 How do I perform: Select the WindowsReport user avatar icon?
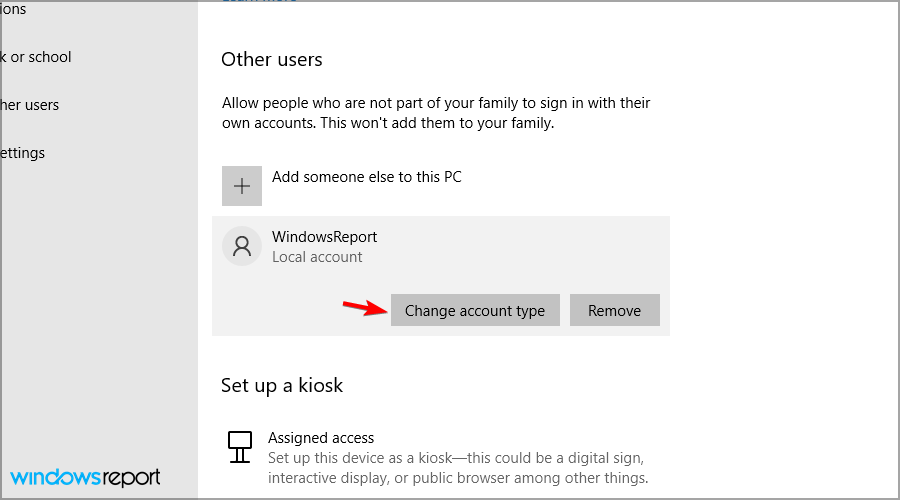point(242,246)
